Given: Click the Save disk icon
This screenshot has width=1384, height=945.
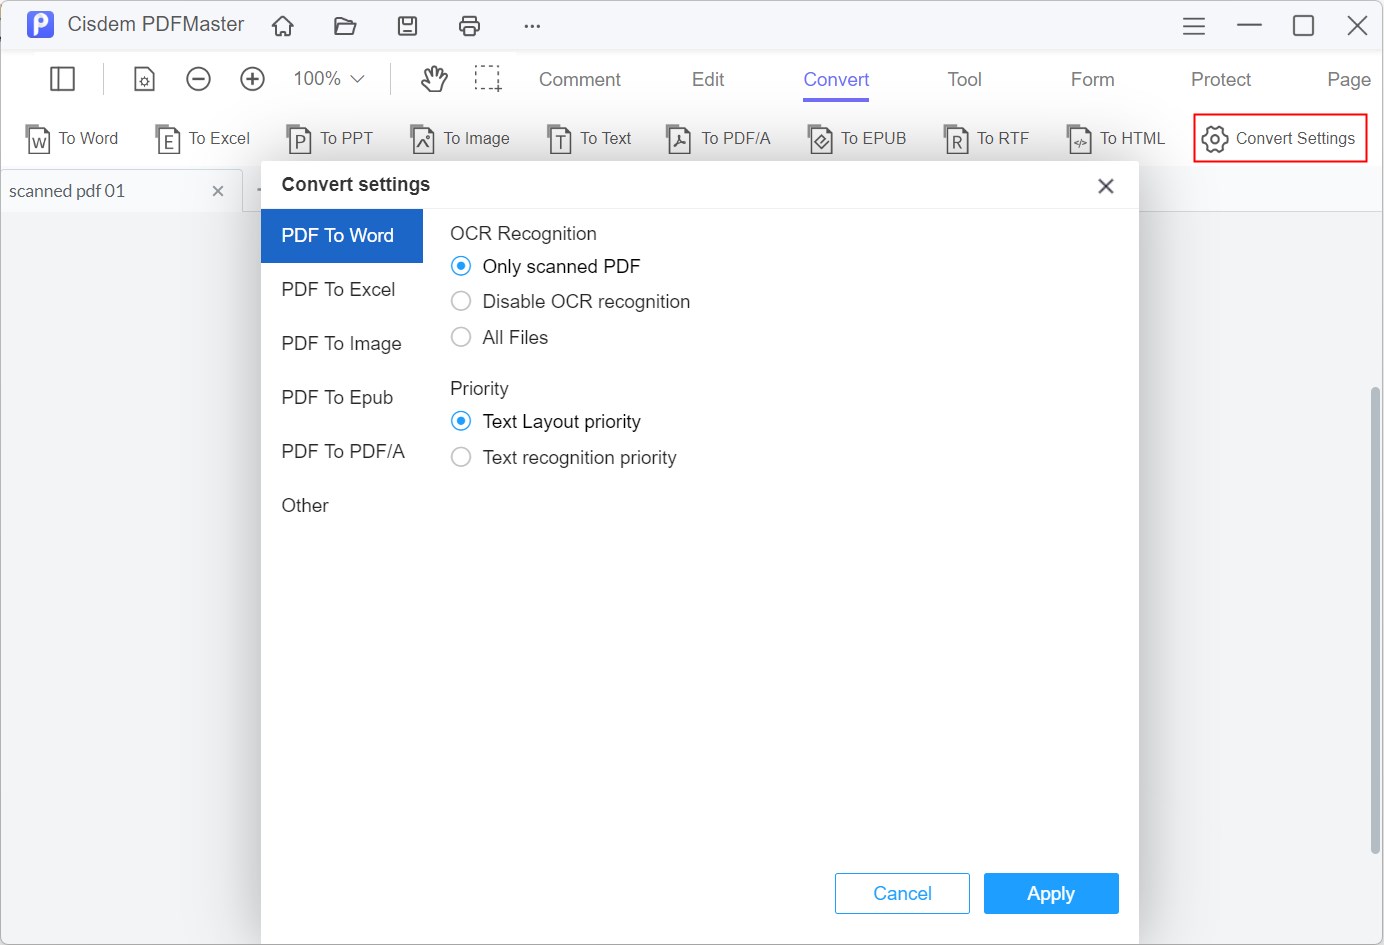Looking at the screenshot, I should [x=407, y=26].
